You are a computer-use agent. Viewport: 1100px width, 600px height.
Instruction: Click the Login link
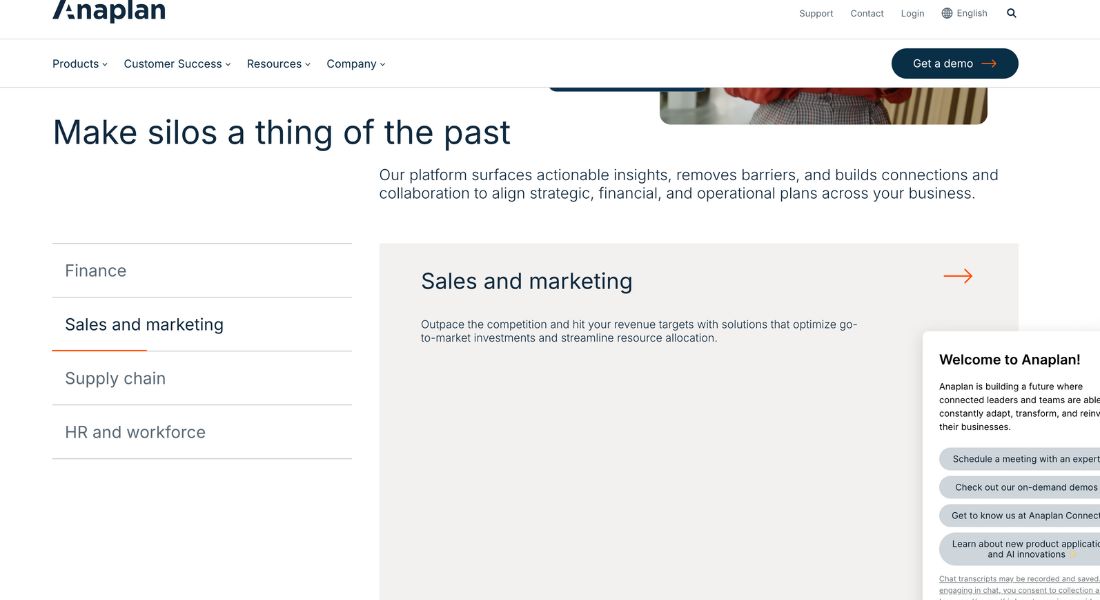tap(912, 14)
